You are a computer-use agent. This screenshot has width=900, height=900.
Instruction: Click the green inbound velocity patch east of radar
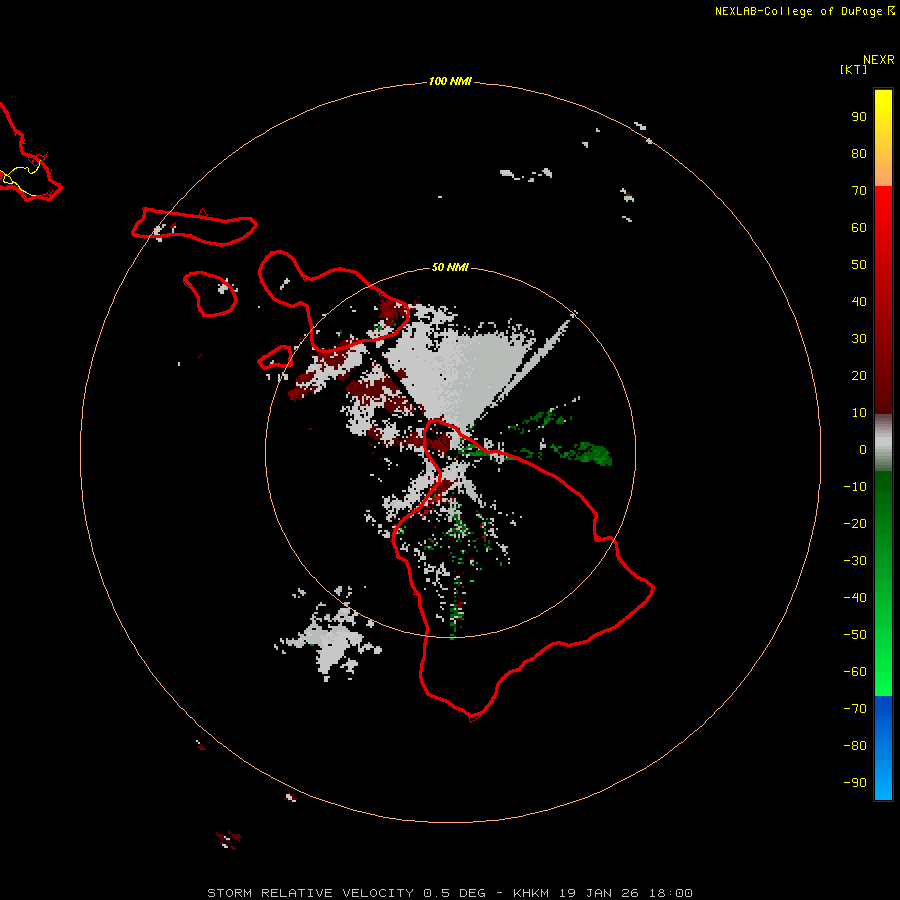(x=583, y=453)
